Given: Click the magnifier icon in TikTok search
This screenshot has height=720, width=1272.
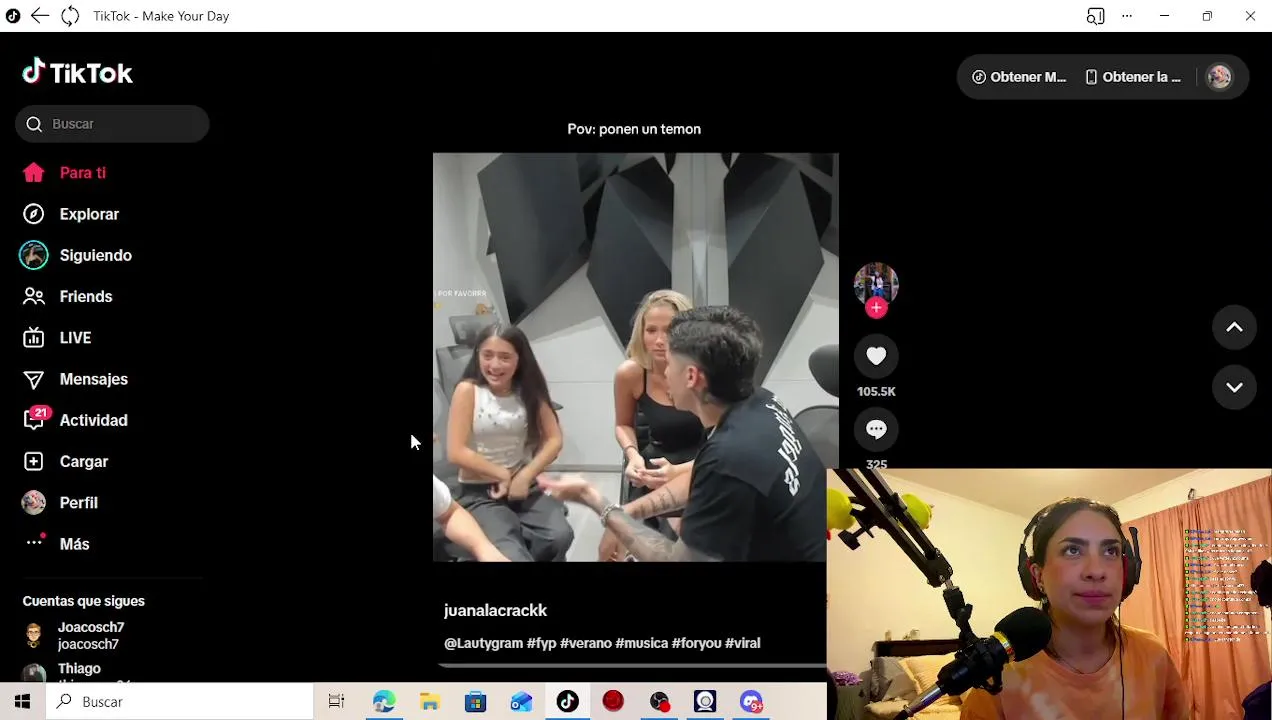Looking at the screenshot, I should [x=34, y=124].
